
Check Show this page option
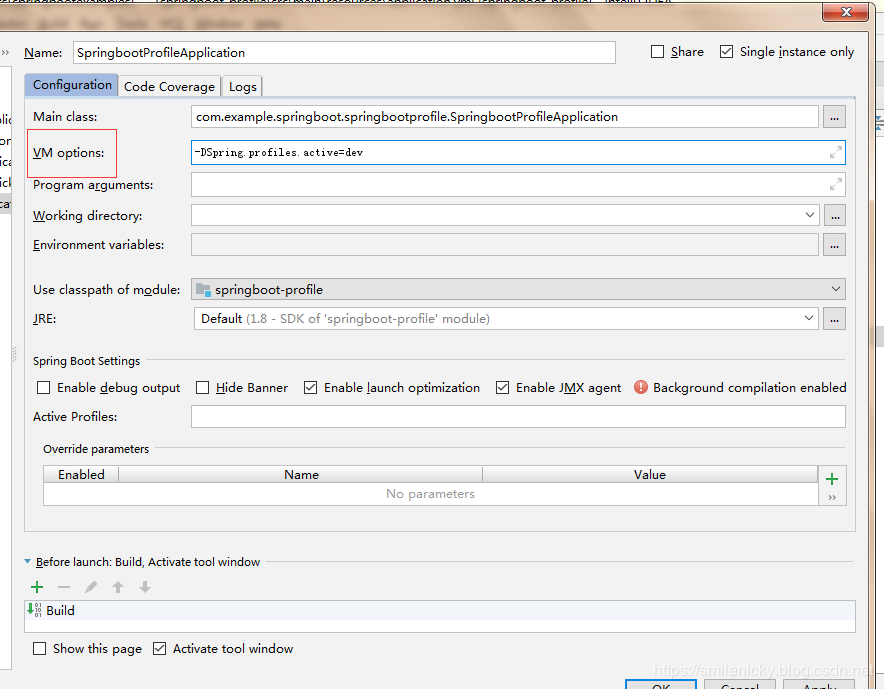39,649
